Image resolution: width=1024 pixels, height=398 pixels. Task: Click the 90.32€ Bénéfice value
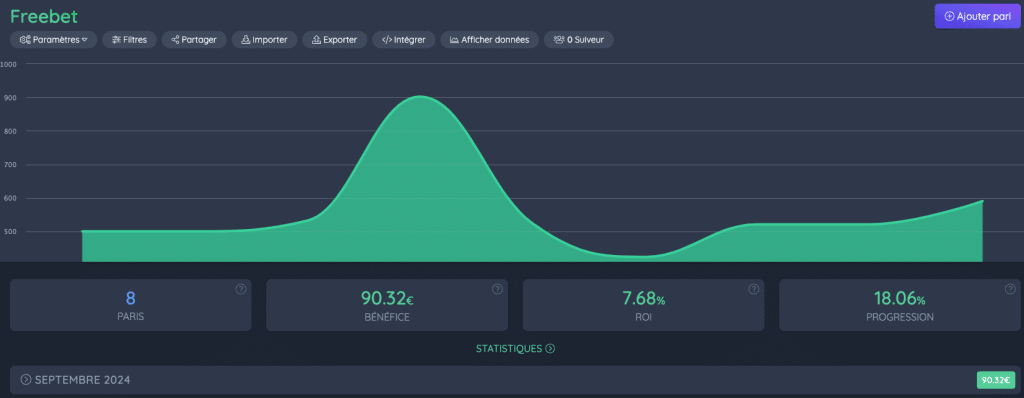(387, 299)
